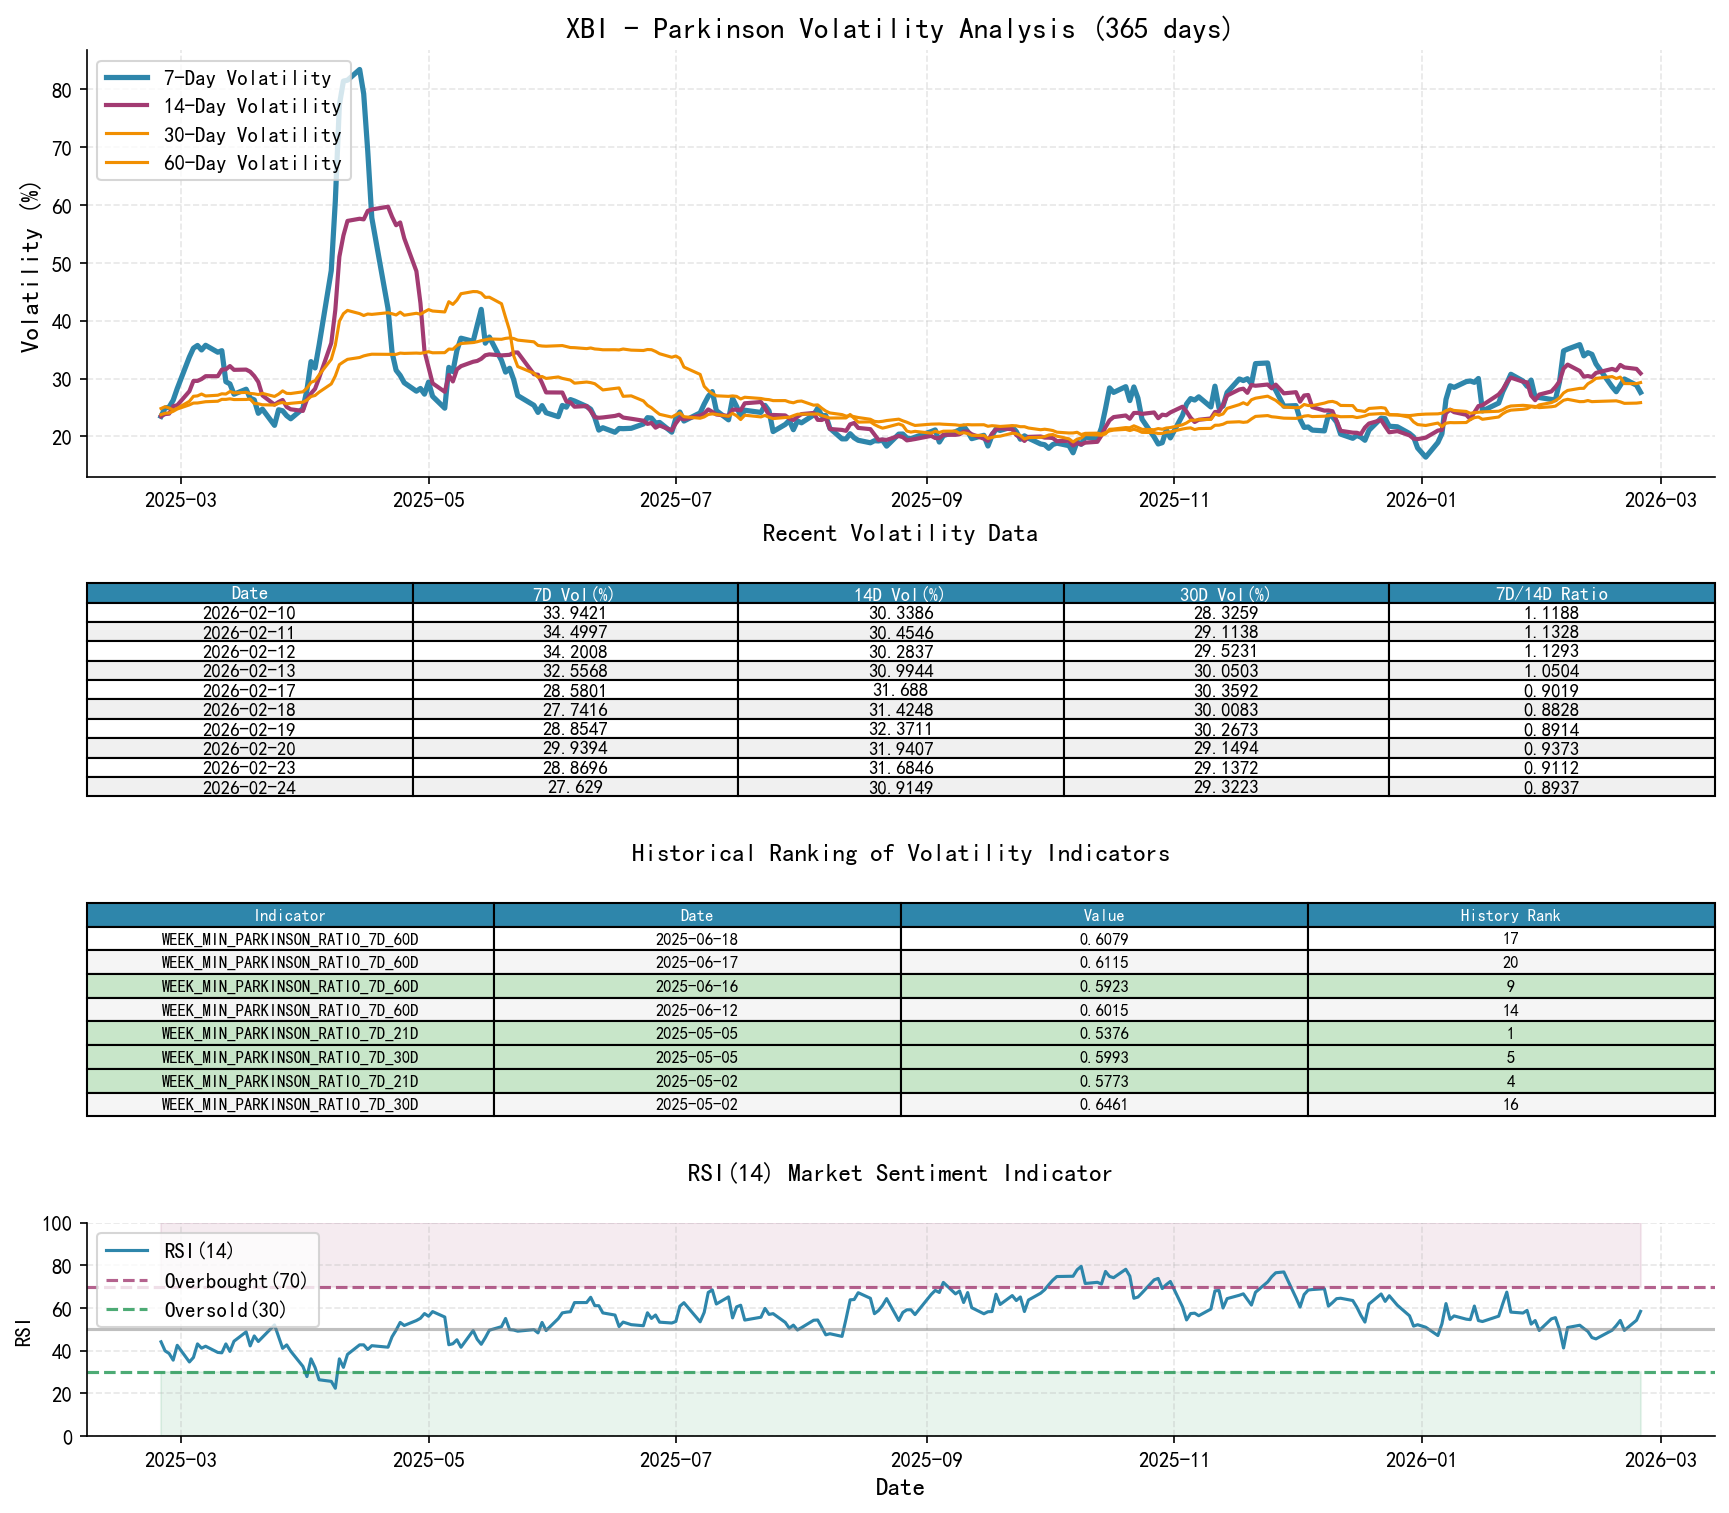Select highlighted row WEEK_MIN_PARKINSON_RATIO_7D_21D dated 2025-05-05
This screenshot has width=1729, height=1513.
pyautogui.click(x=289, y=1033)
